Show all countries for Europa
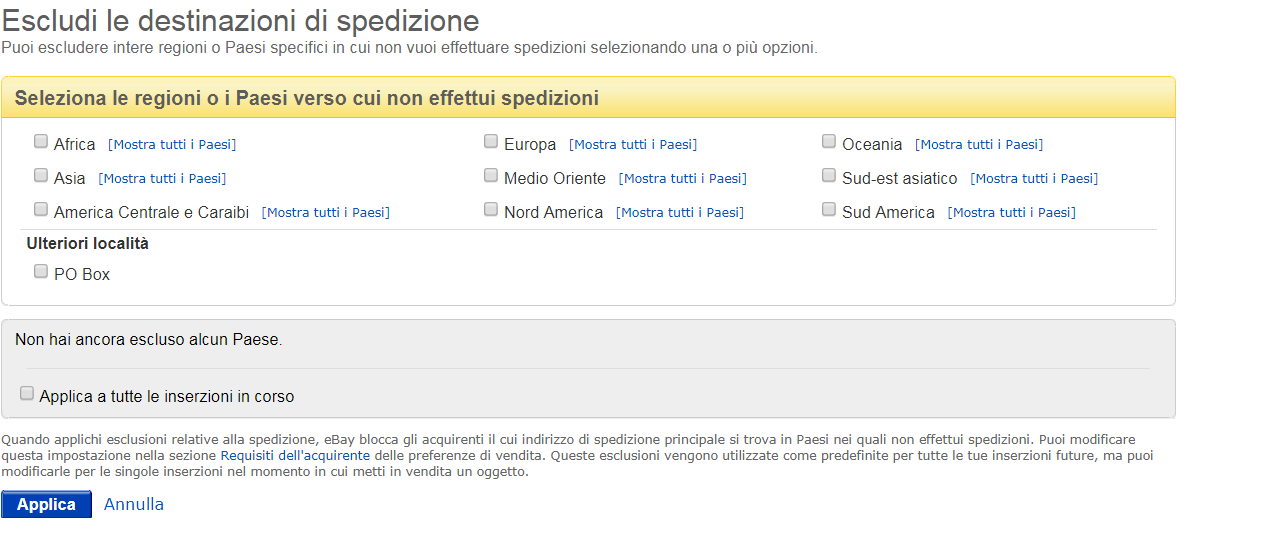This screenshot has height=539, width=1267. coord(633,145)
